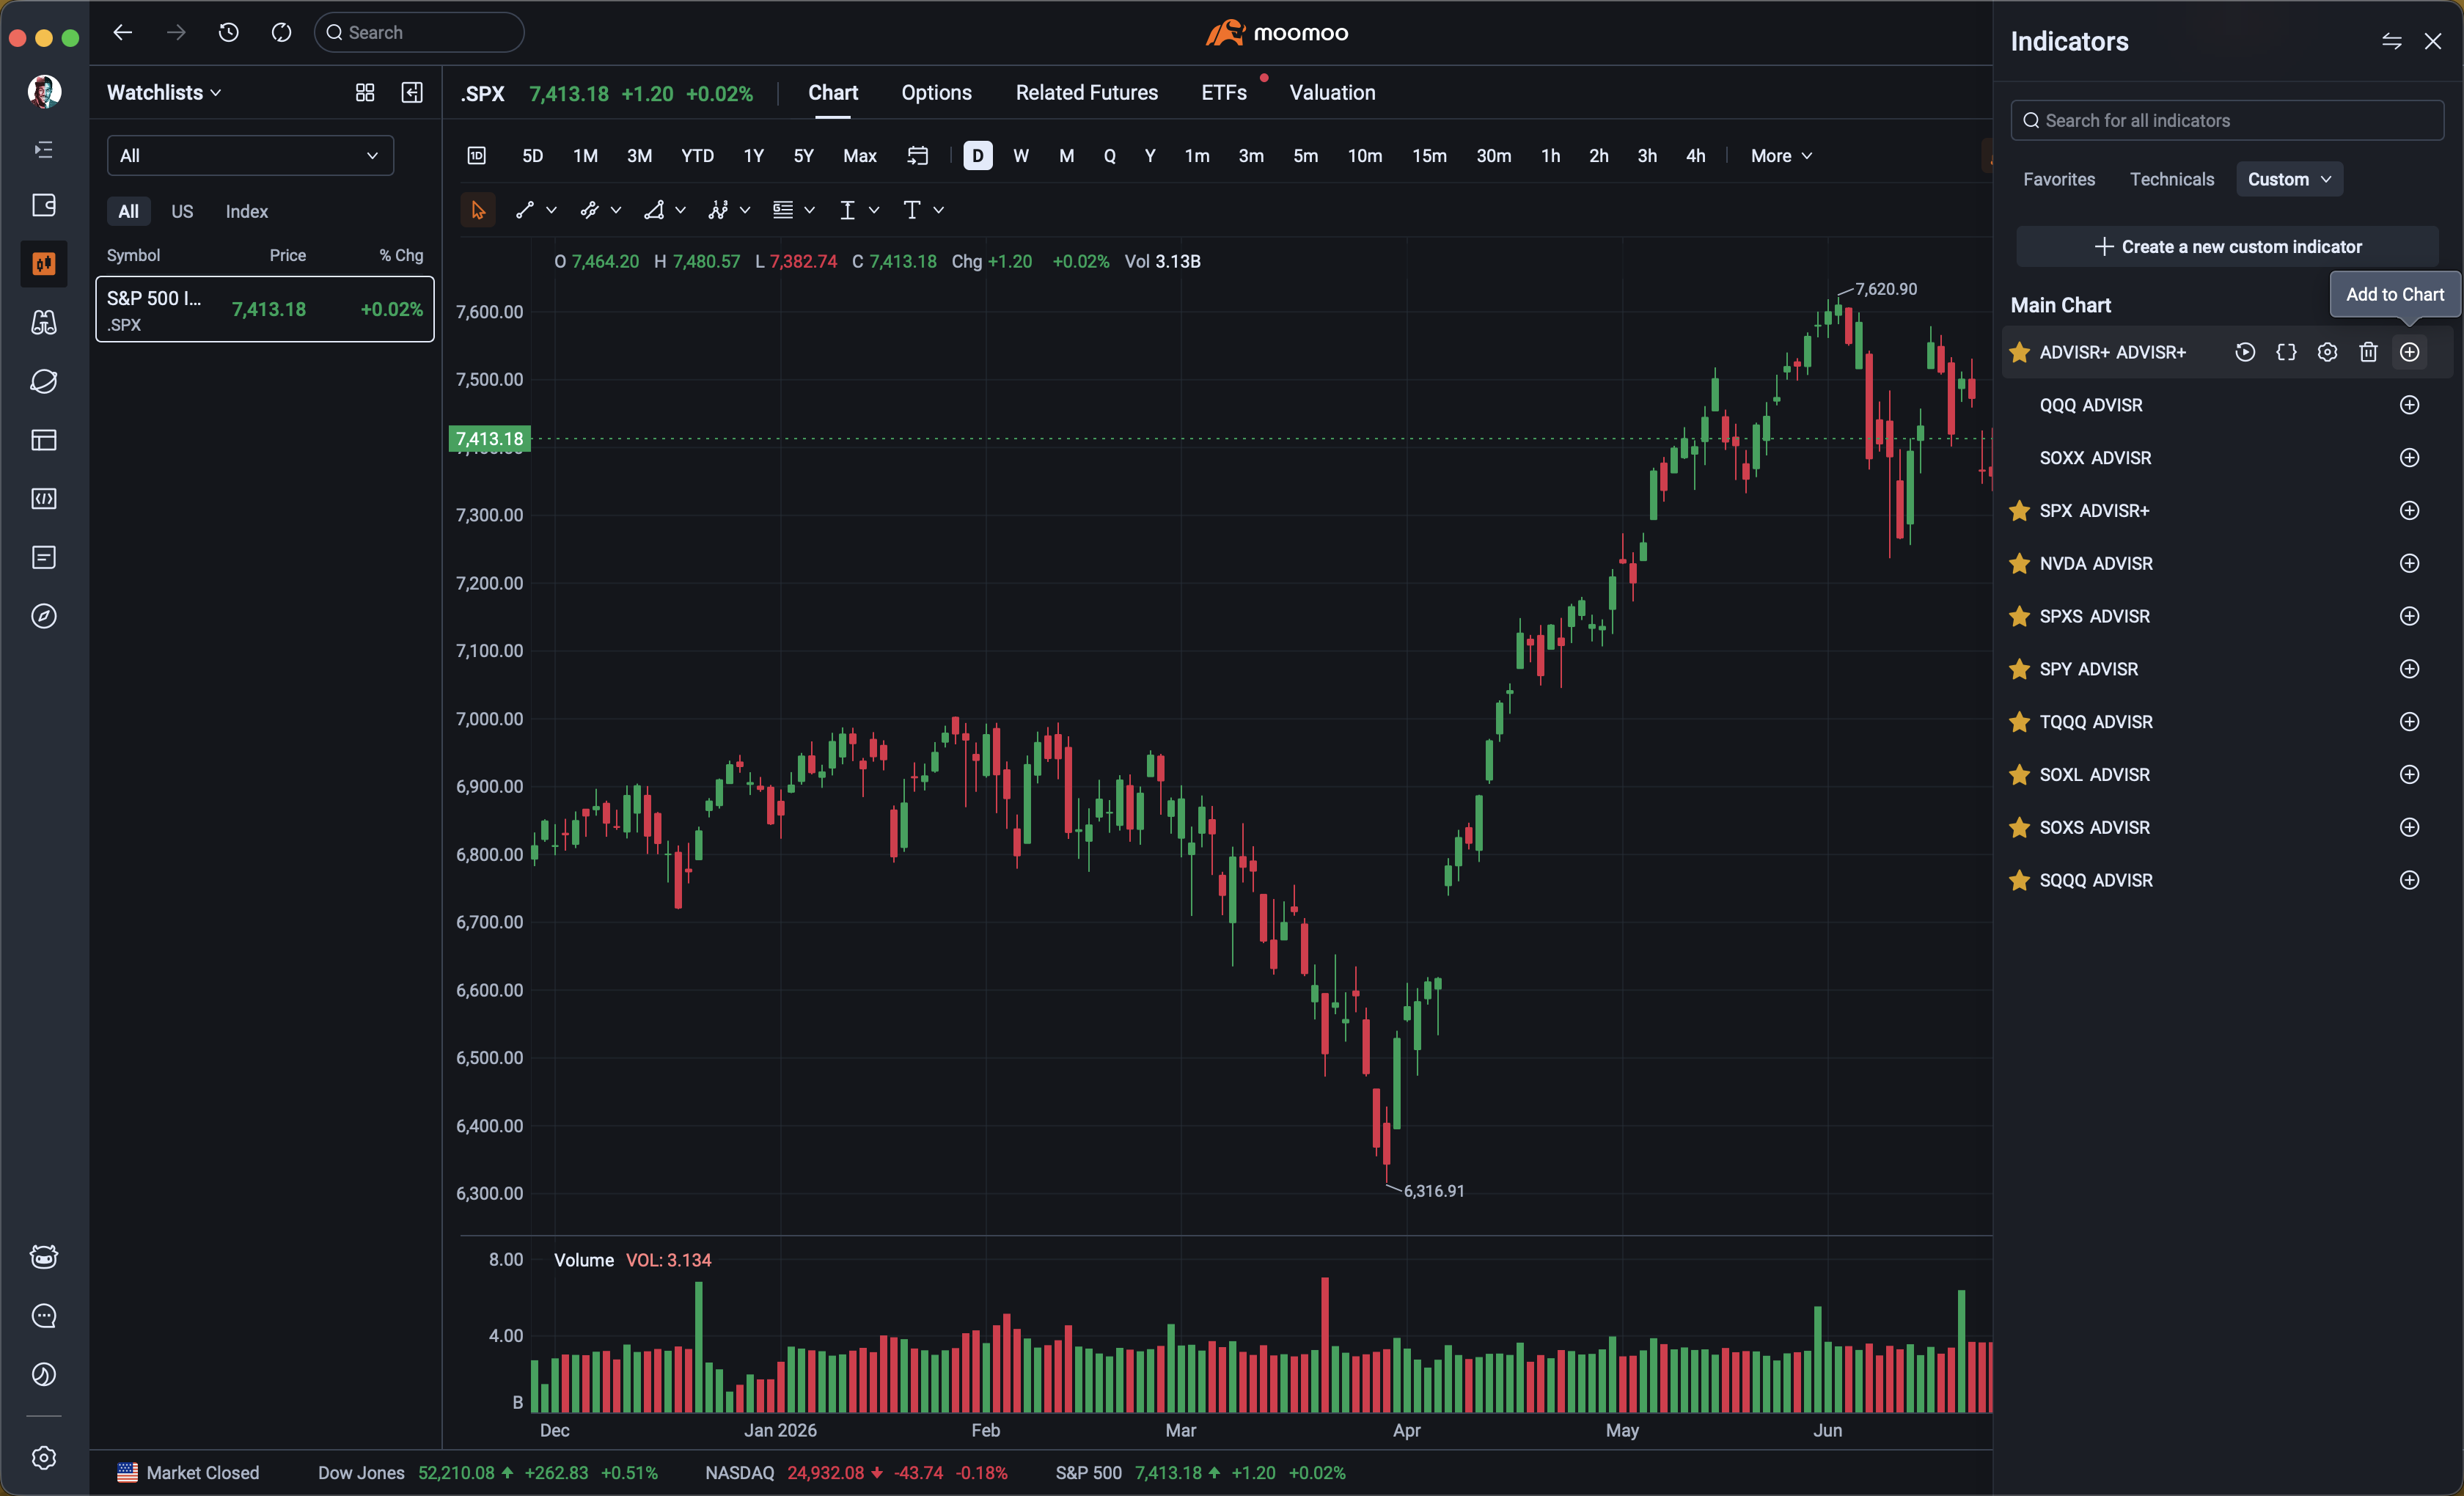The height and width of the screenshot is (1496, 2464).
Task: Expand channel tool options arrow
Action: click(616, 210)
